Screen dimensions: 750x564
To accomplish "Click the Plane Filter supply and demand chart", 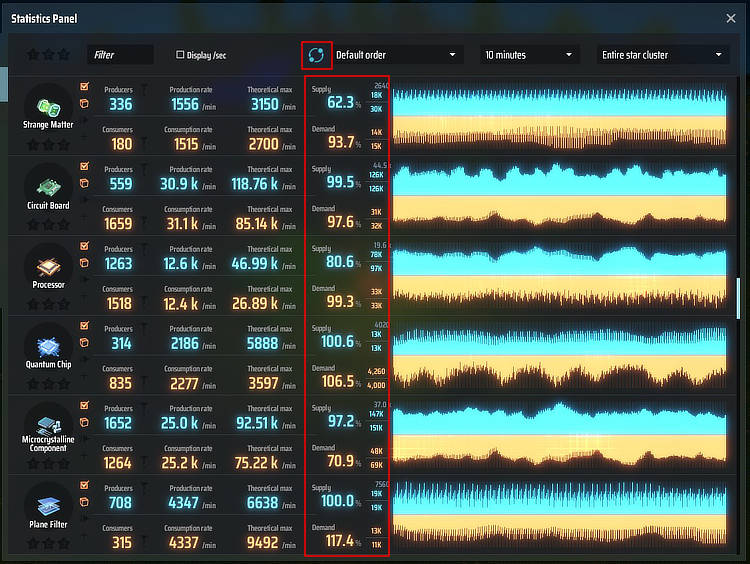I will (x=559, y=515).
